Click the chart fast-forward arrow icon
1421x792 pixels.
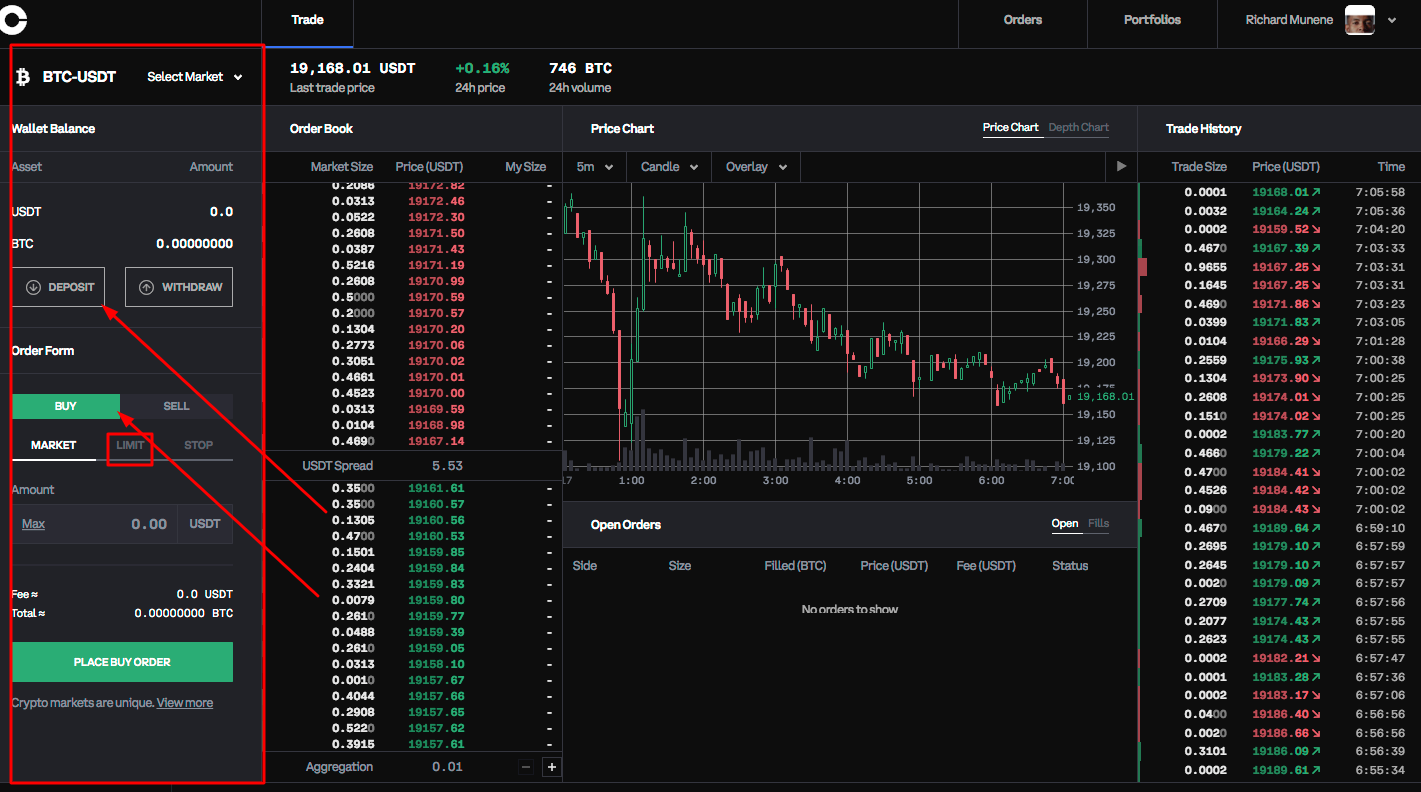coord(1121,166)
